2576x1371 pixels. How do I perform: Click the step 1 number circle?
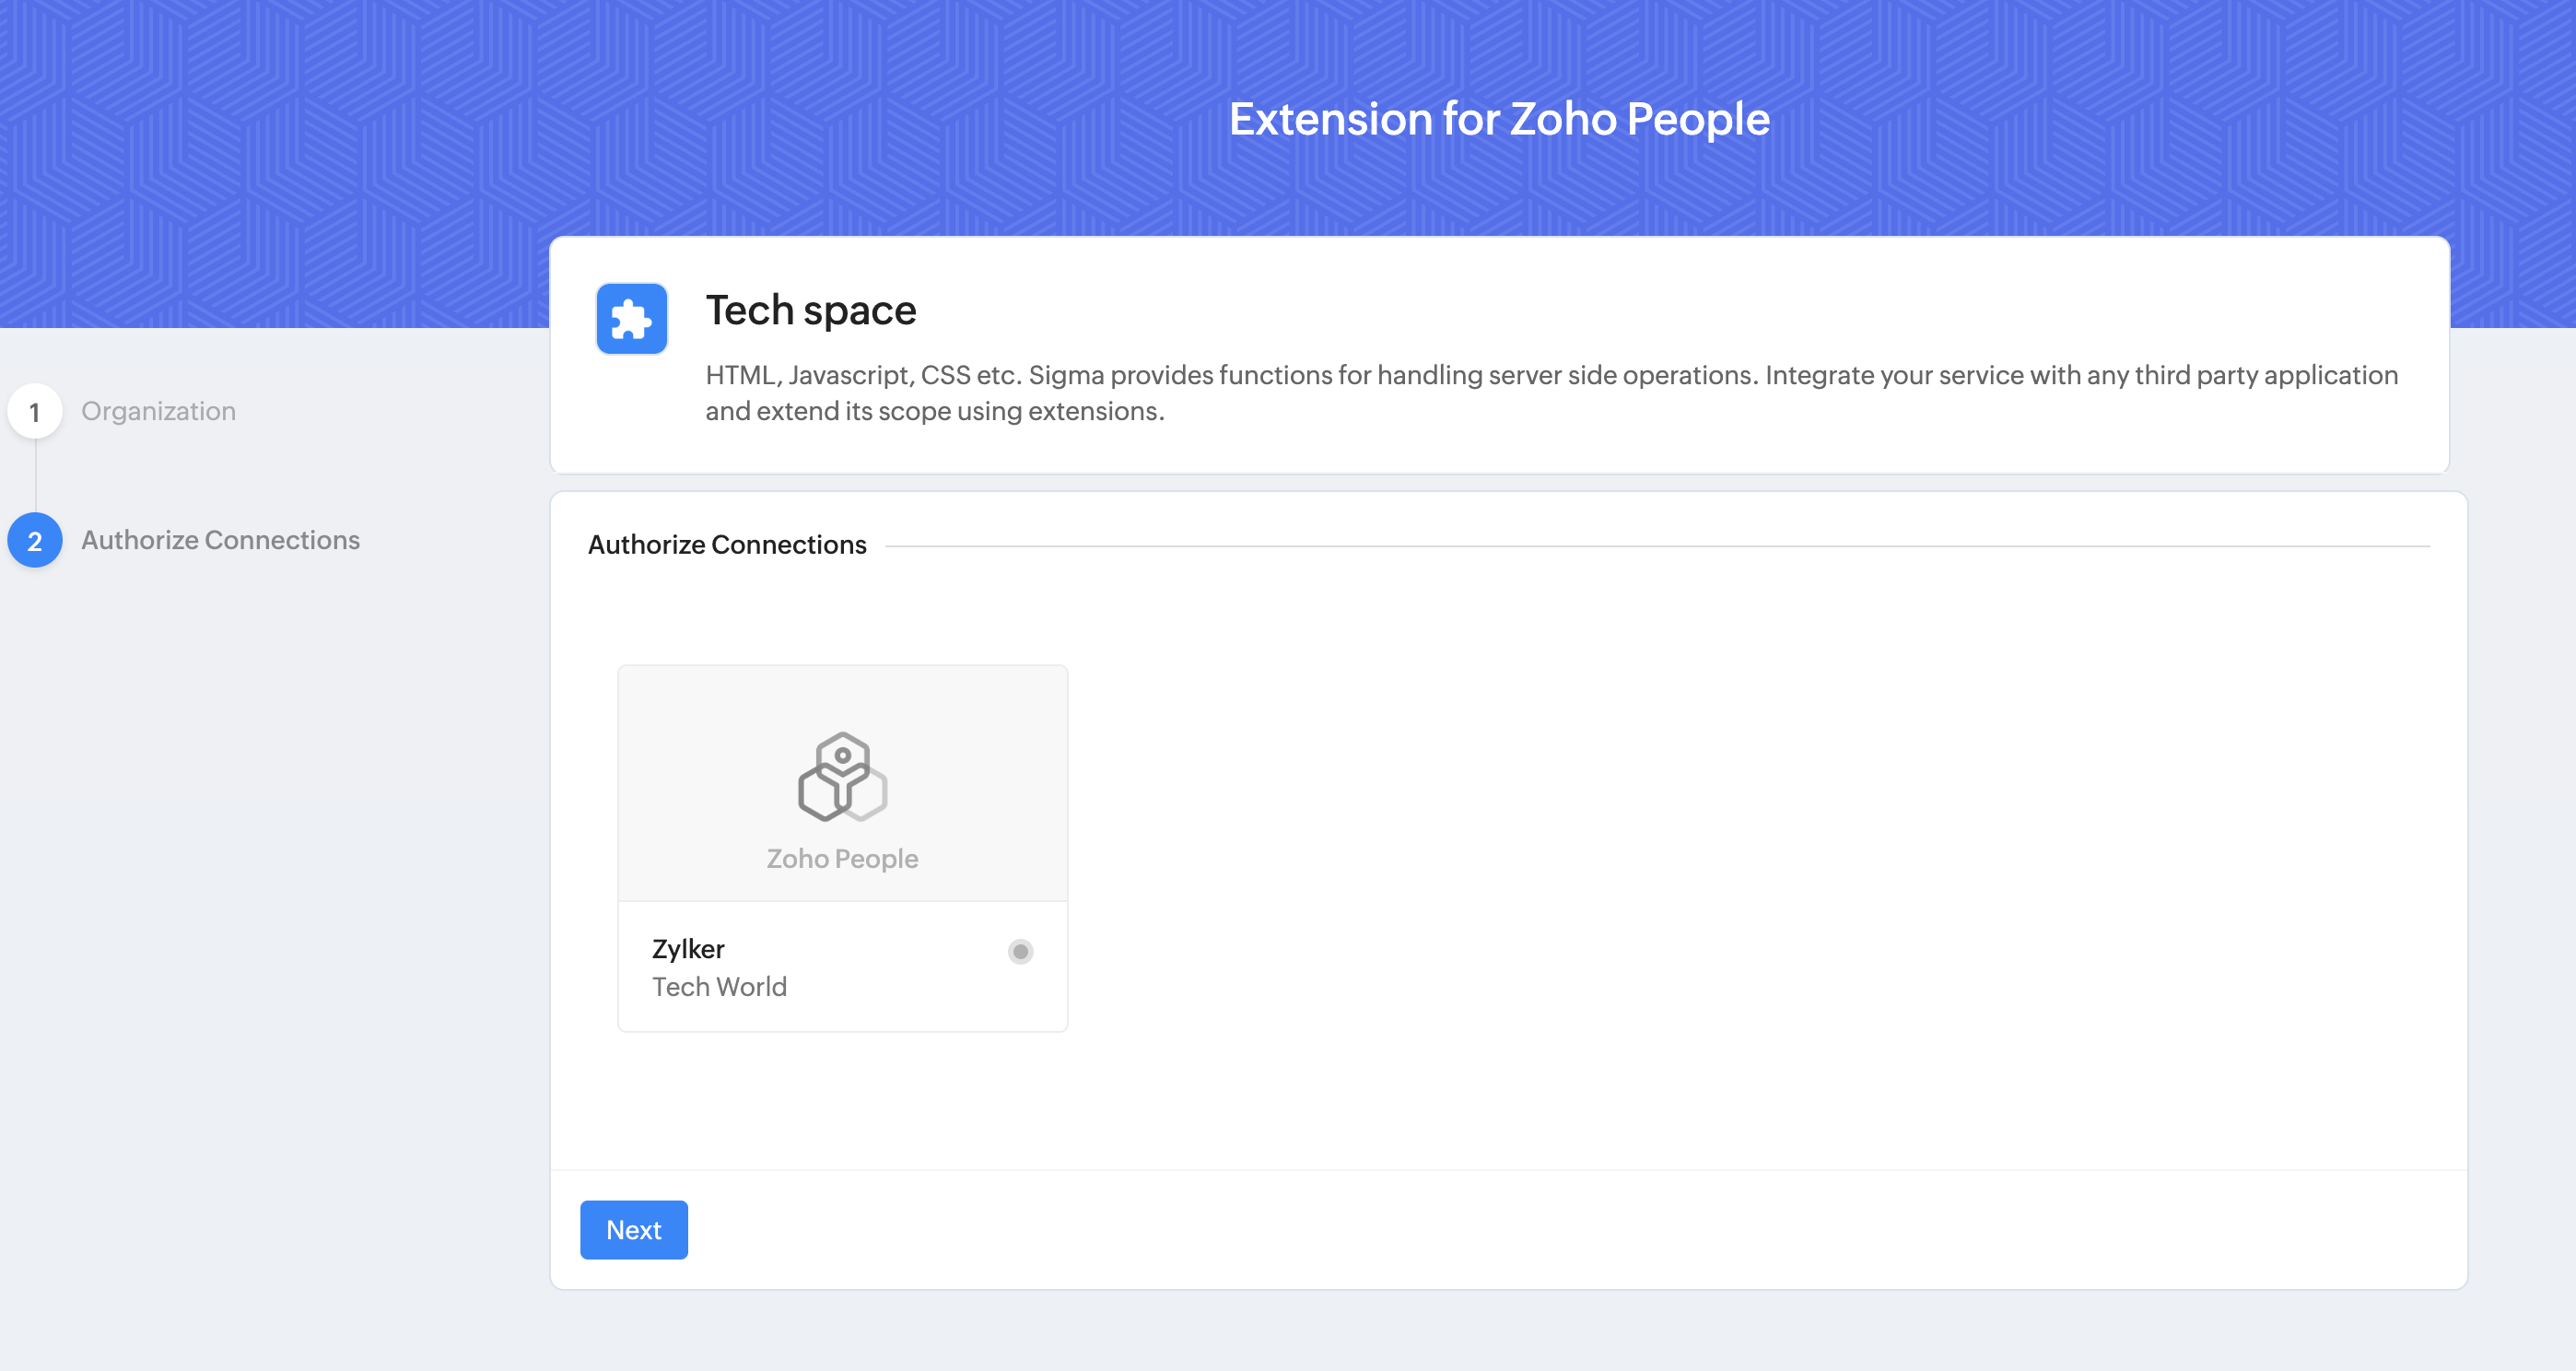35,411
